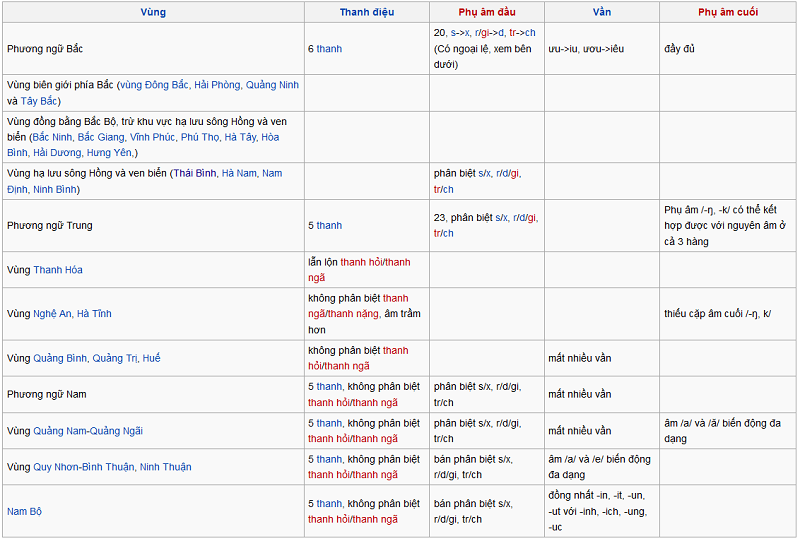Select 'mất nhiều vần' in Quảng Bình row
Viewport: 800px width, 541px height.
click(580, 358)
